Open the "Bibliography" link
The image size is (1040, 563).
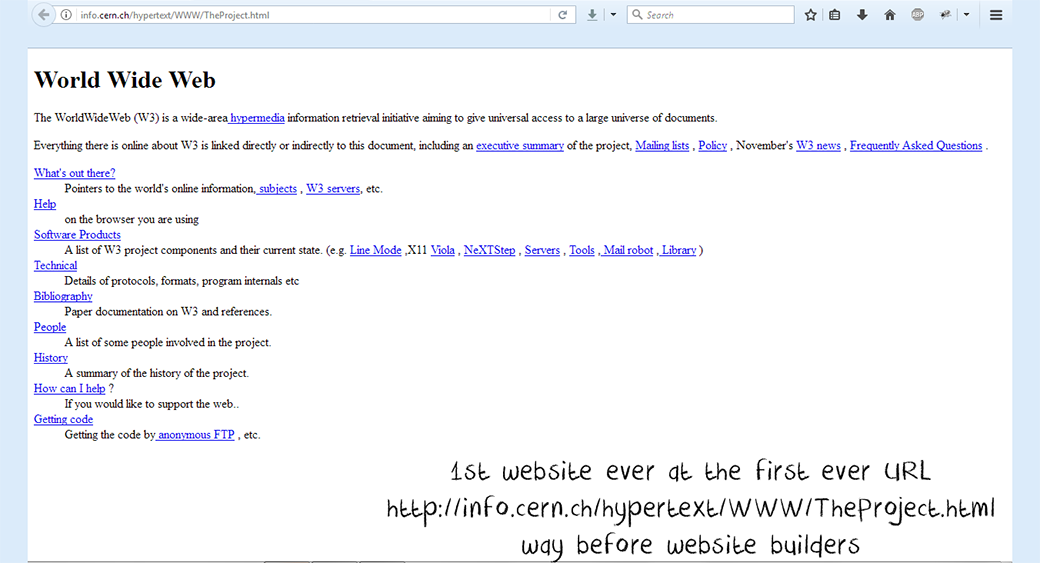(63, 296)
